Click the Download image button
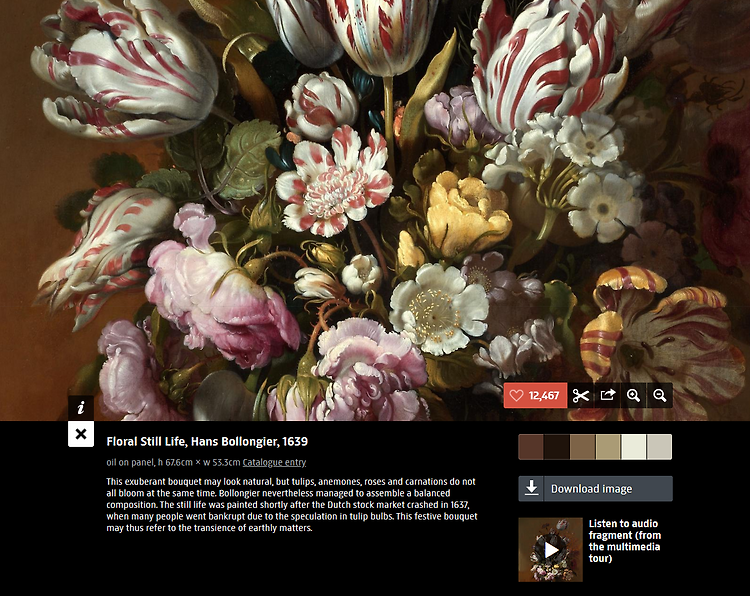750x596 pixels. 596,488
